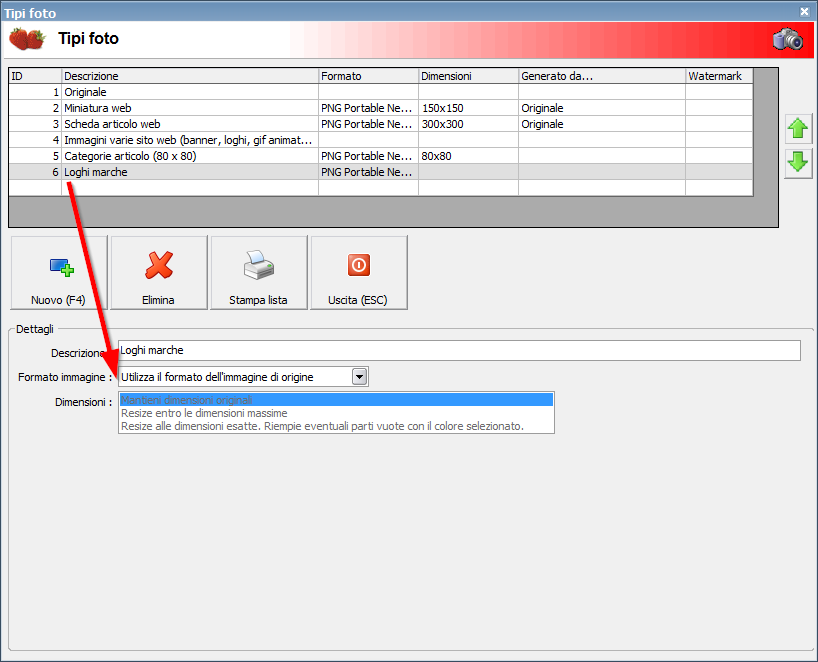Click the 'Generato da...' column header
This screenshot has width=818, height=662.
pyautogui.click(x=602, y=76)
